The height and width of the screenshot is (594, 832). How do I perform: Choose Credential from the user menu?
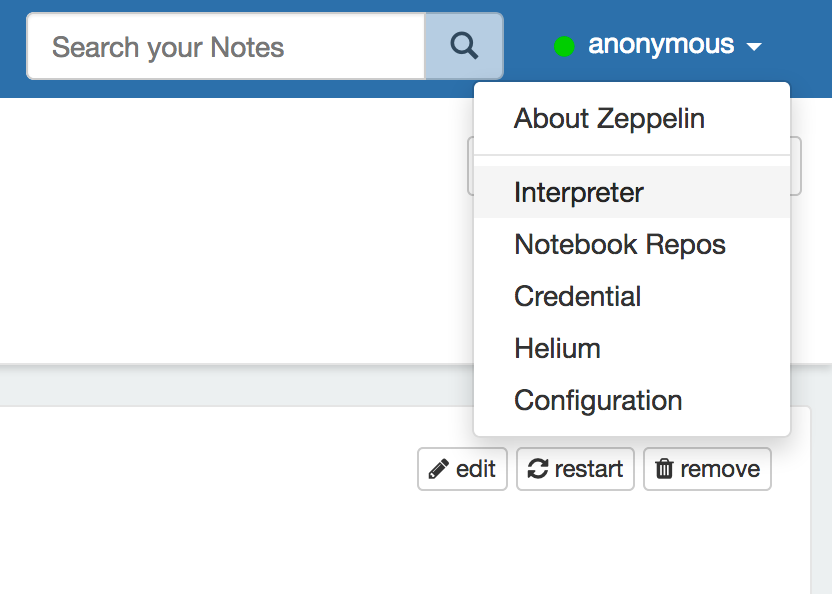click(x=578, y=297)
